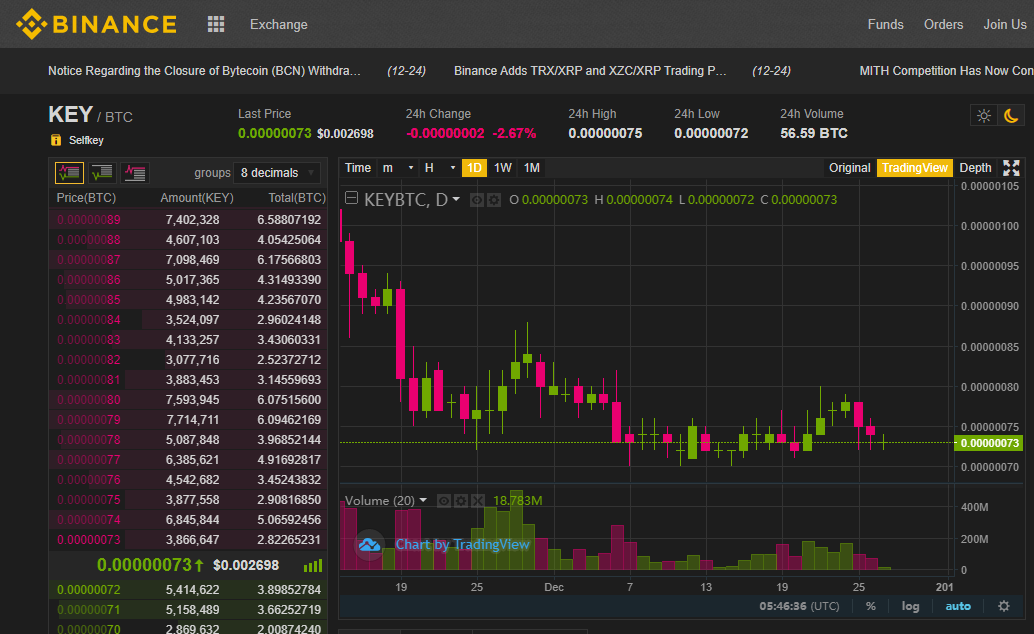Open the Orders menu
This screenshot has width=1034, height=634.
click(x=943, y=24)
